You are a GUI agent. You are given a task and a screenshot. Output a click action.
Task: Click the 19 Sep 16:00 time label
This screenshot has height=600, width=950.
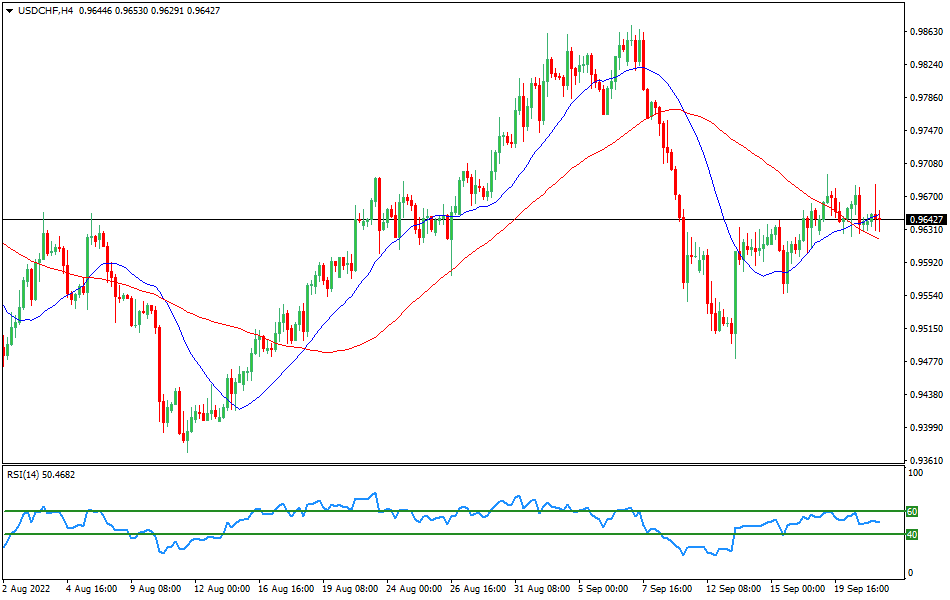tap(863, 589)
